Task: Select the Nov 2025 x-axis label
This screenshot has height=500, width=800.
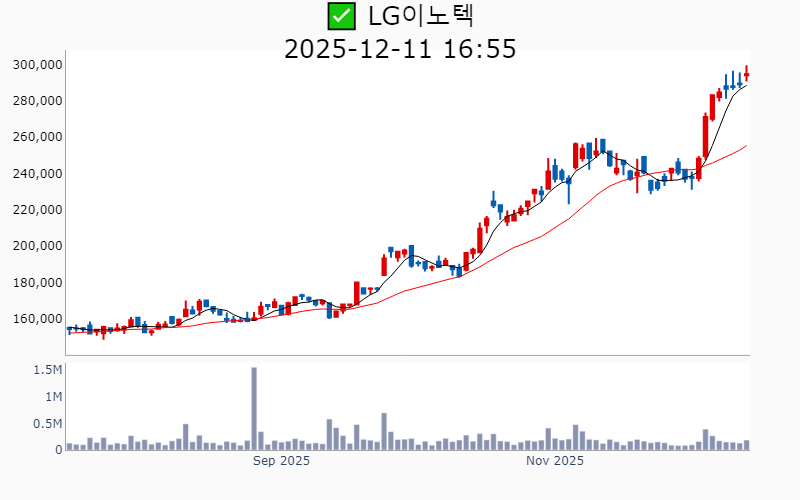Action: (555, 461)
